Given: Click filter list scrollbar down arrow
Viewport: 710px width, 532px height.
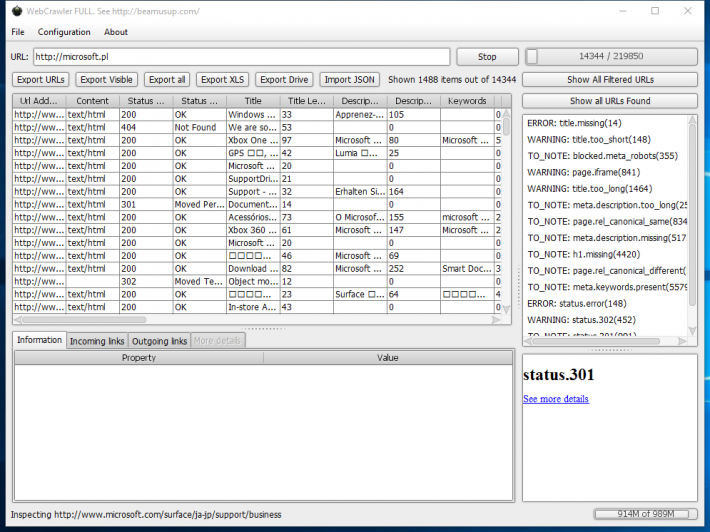Looking at the screenshot, I should (x=692, y=331).
